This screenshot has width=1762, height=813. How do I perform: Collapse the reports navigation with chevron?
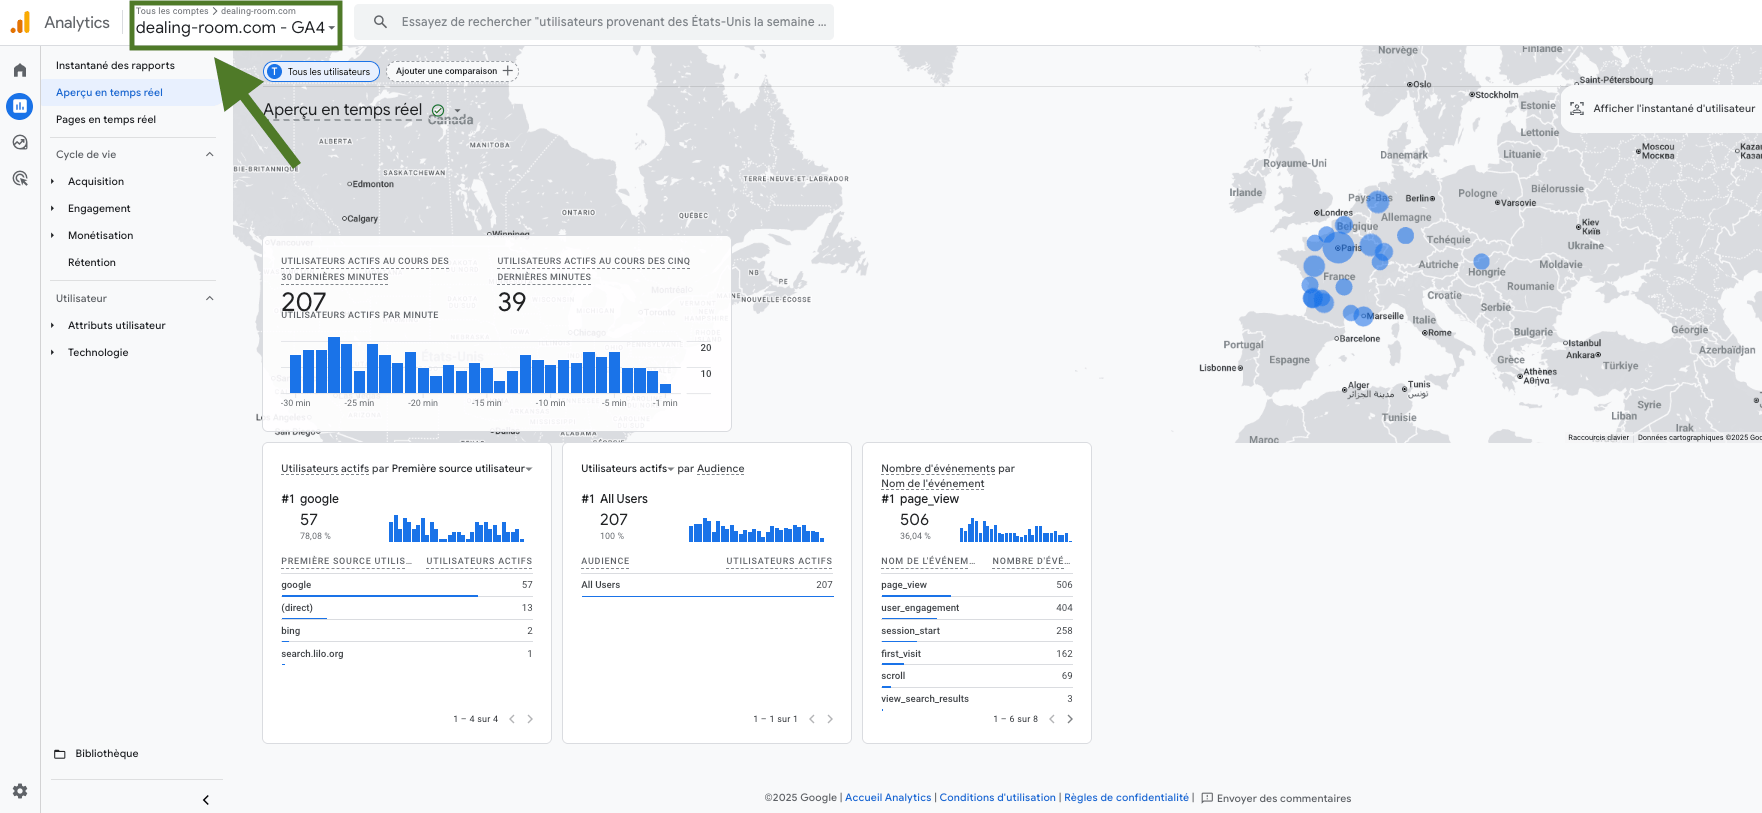(206, 800)
